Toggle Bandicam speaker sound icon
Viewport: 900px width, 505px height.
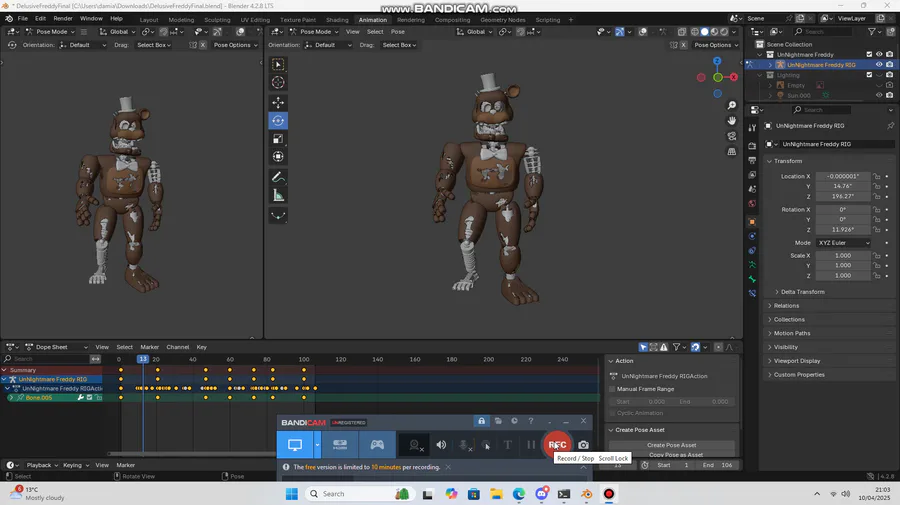(441, 445)
